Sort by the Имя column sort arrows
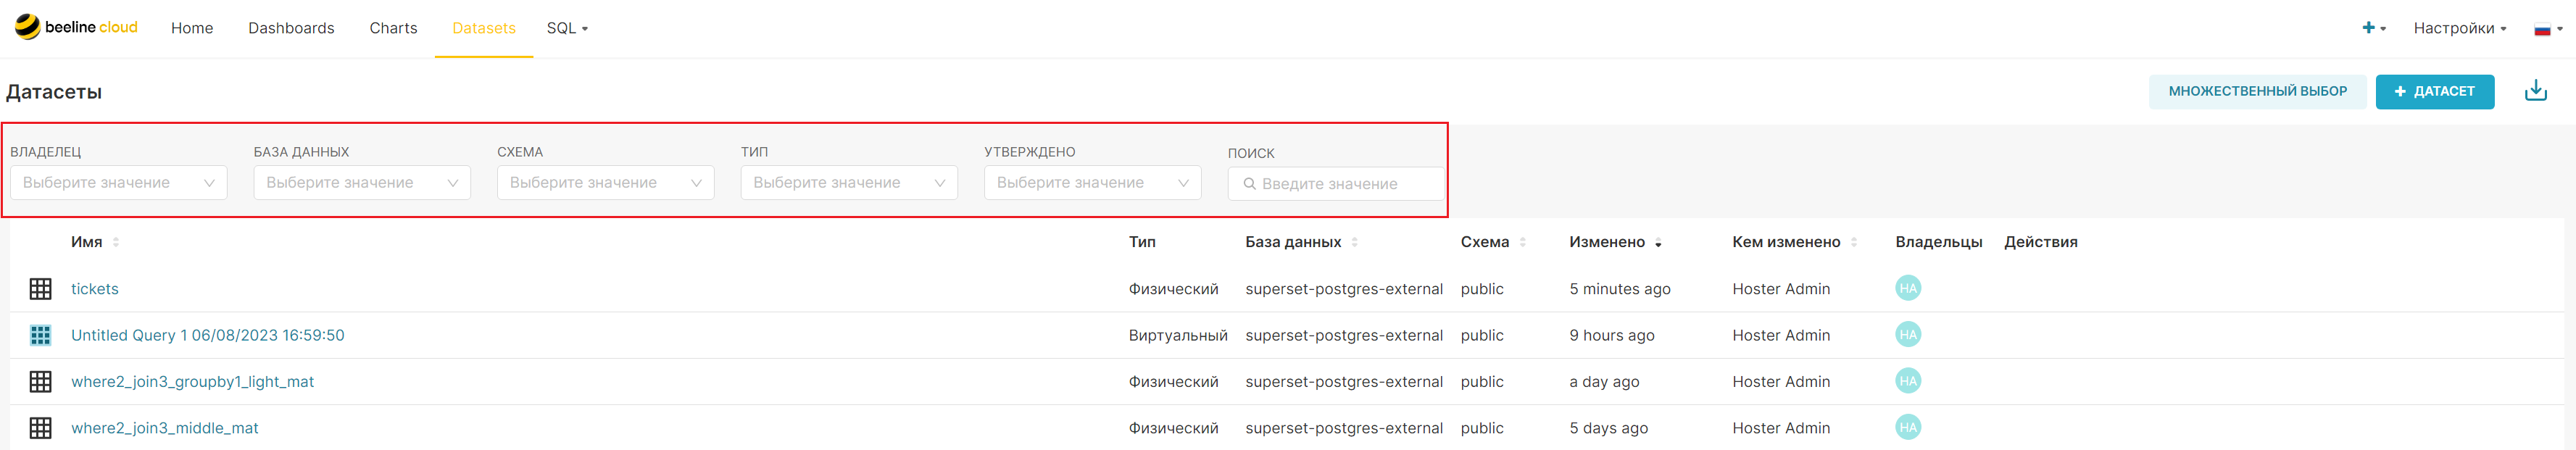 click(x=116, y=242)
